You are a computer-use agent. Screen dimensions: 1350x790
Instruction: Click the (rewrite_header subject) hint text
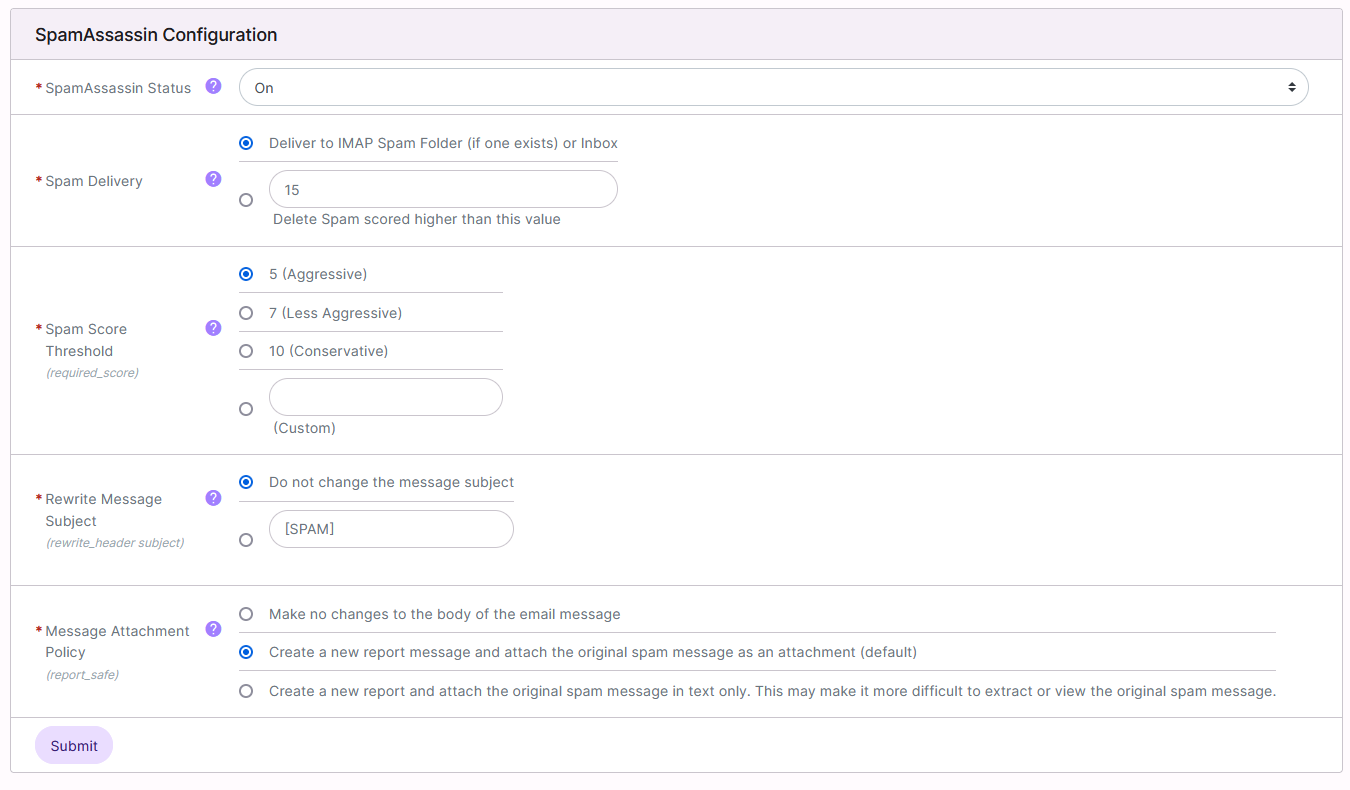click(115, 543)
